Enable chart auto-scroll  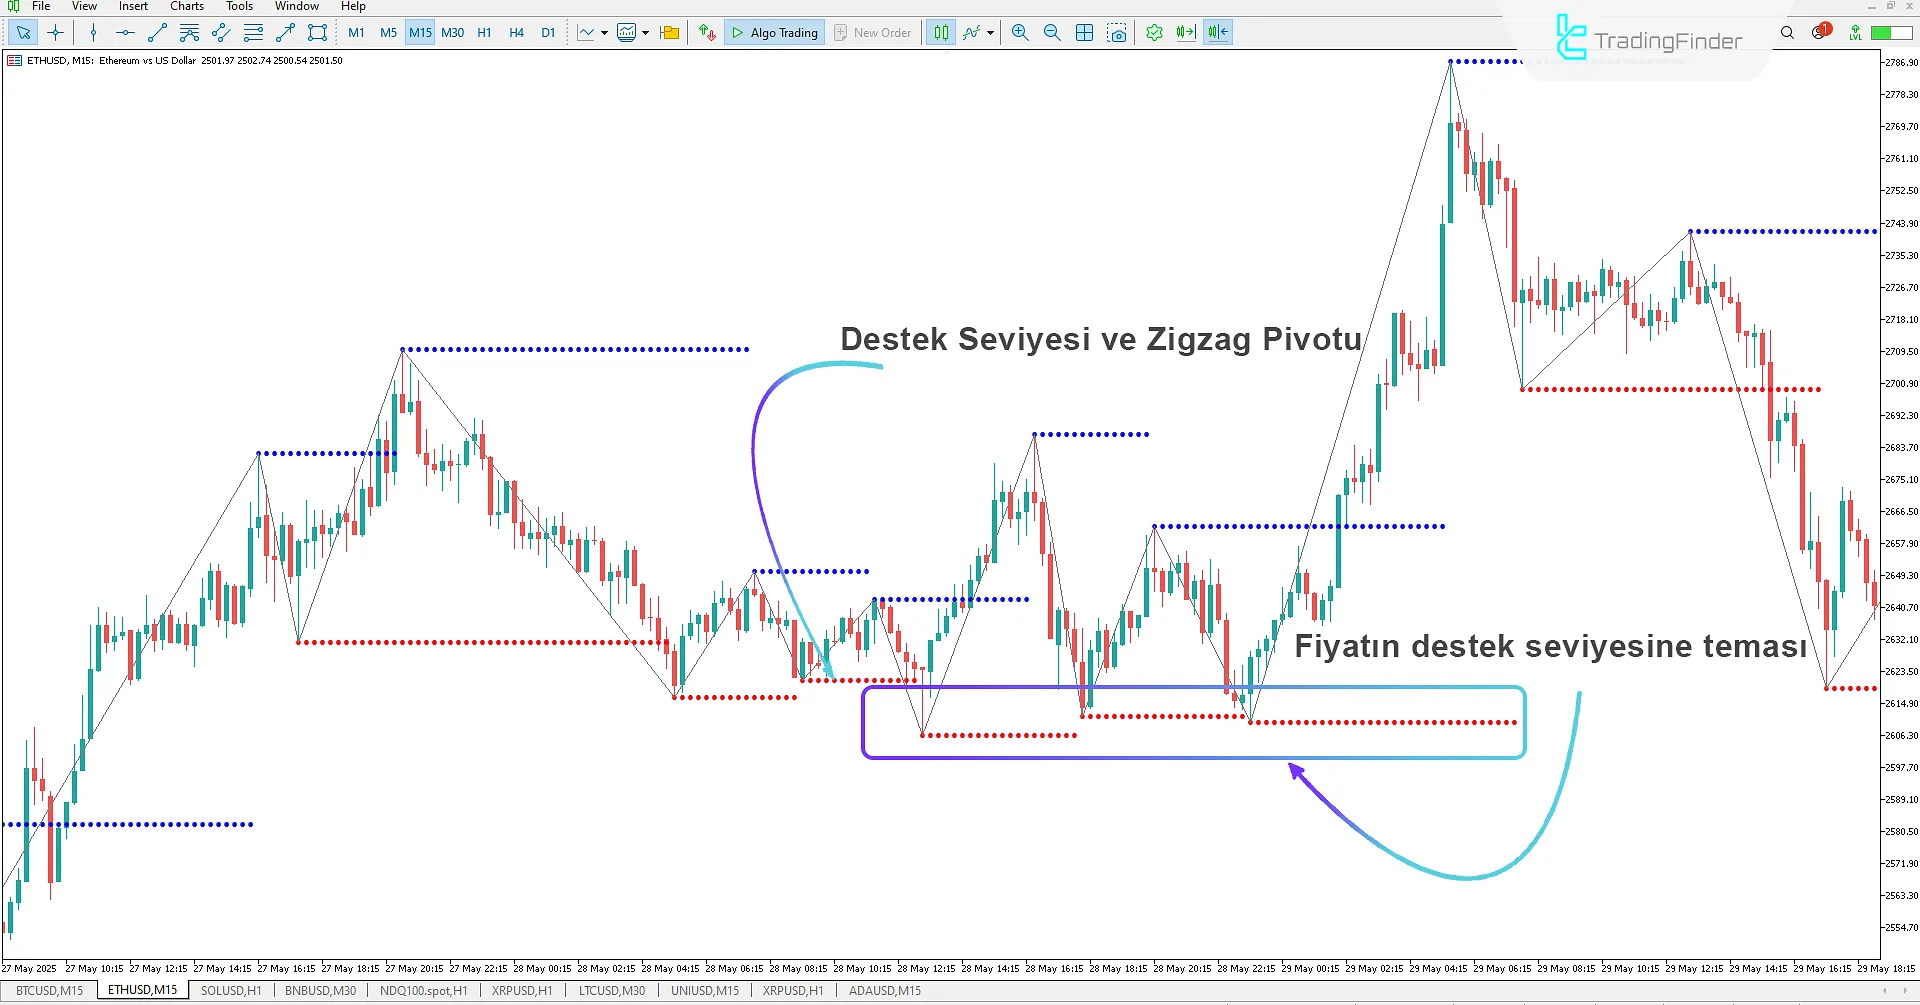pos(1186,32)
